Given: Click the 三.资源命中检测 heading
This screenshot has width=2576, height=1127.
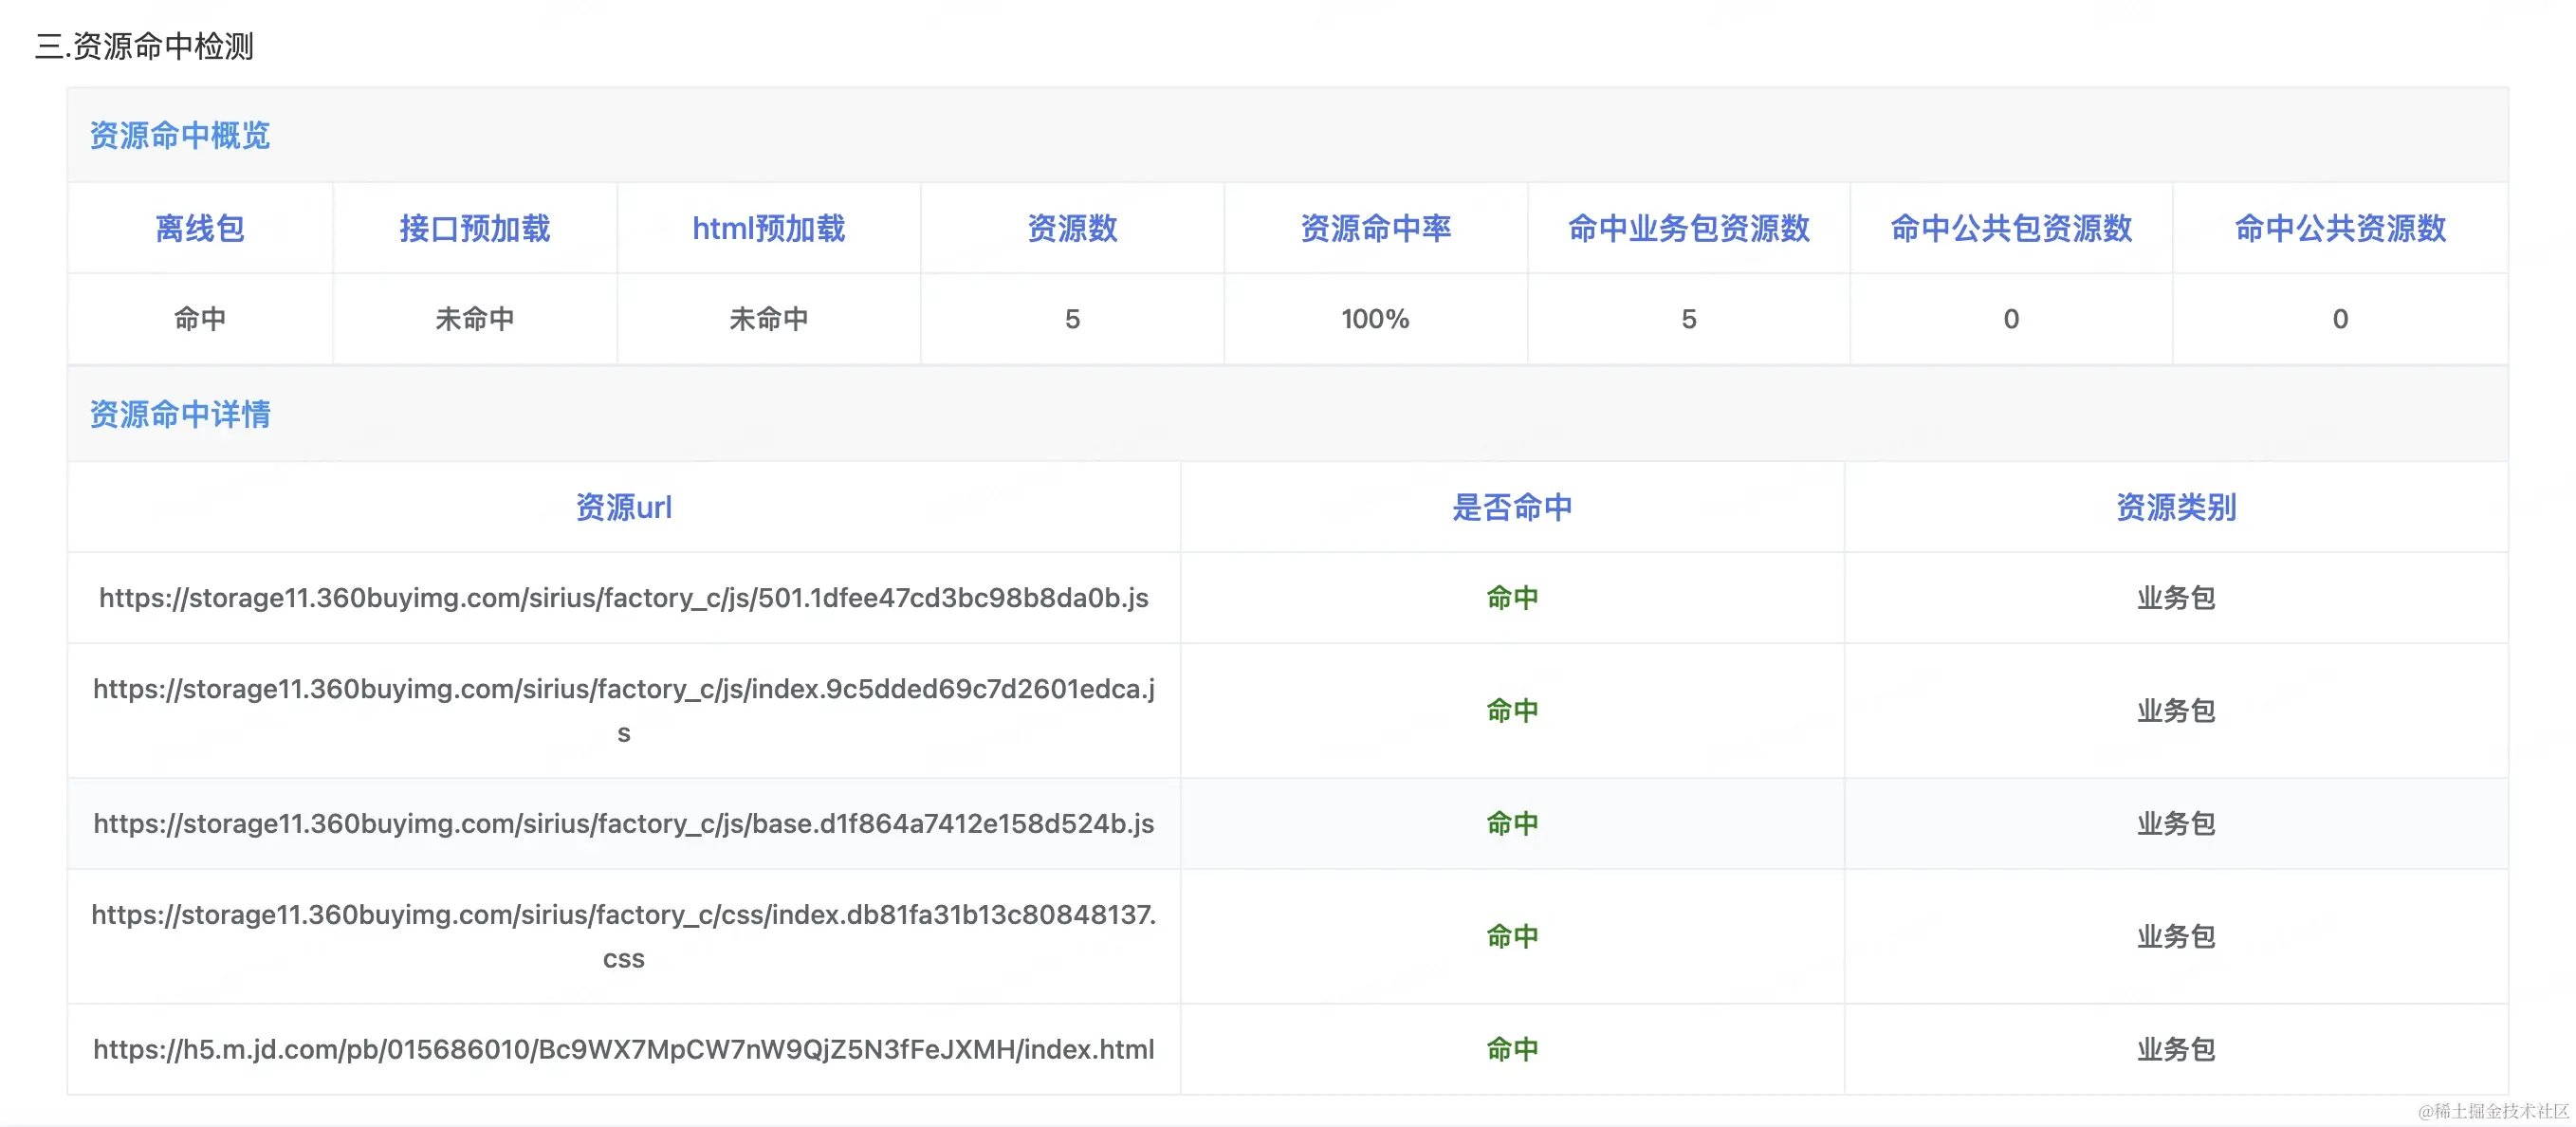Looking at the screenshot, I should 145,46.
